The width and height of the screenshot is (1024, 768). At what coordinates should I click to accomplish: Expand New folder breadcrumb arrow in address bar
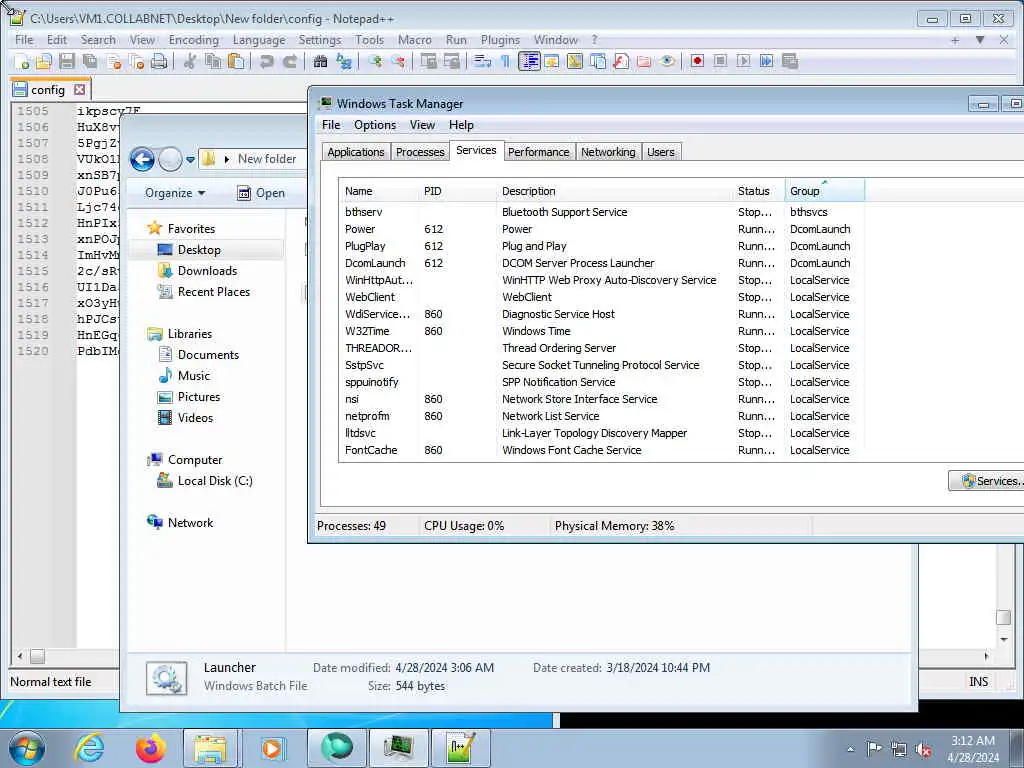point(227,159)
